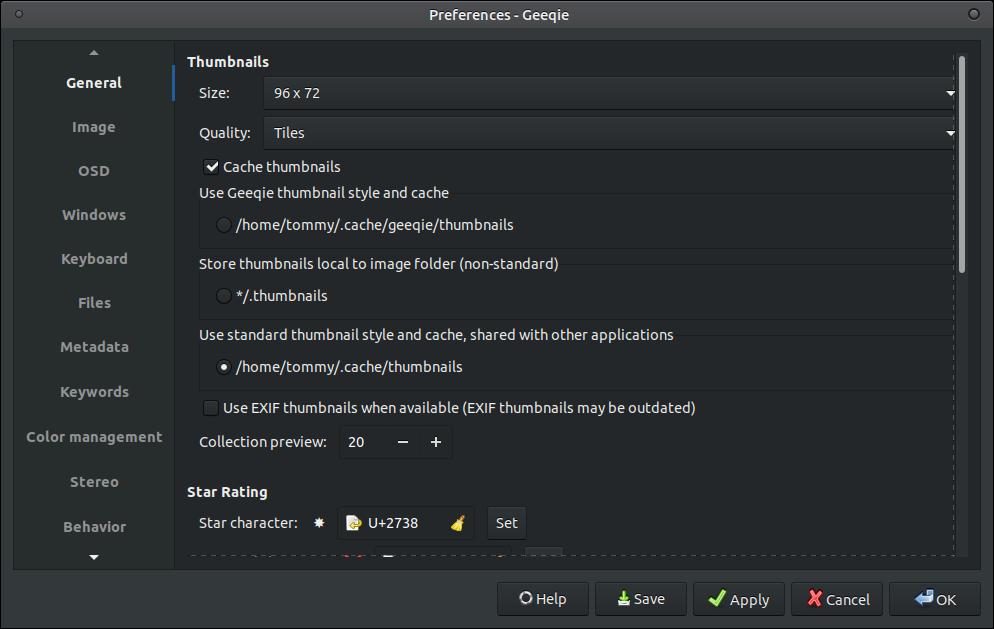
Task: Confirm with the OK button
Action: pos(935,599)
